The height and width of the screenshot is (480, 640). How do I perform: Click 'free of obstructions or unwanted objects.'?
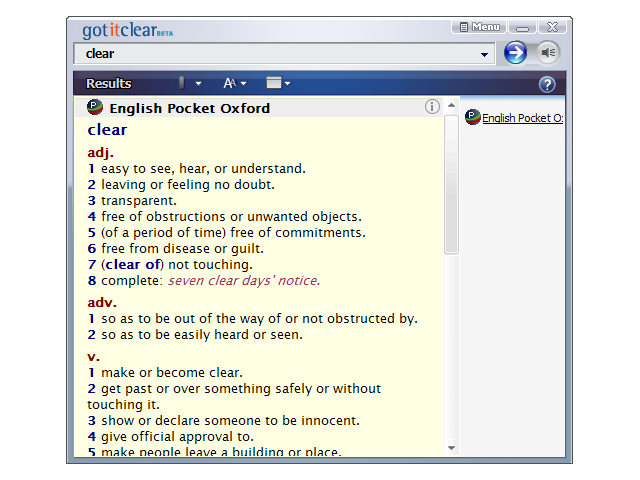pyautogui.click(x=231, y=217)
